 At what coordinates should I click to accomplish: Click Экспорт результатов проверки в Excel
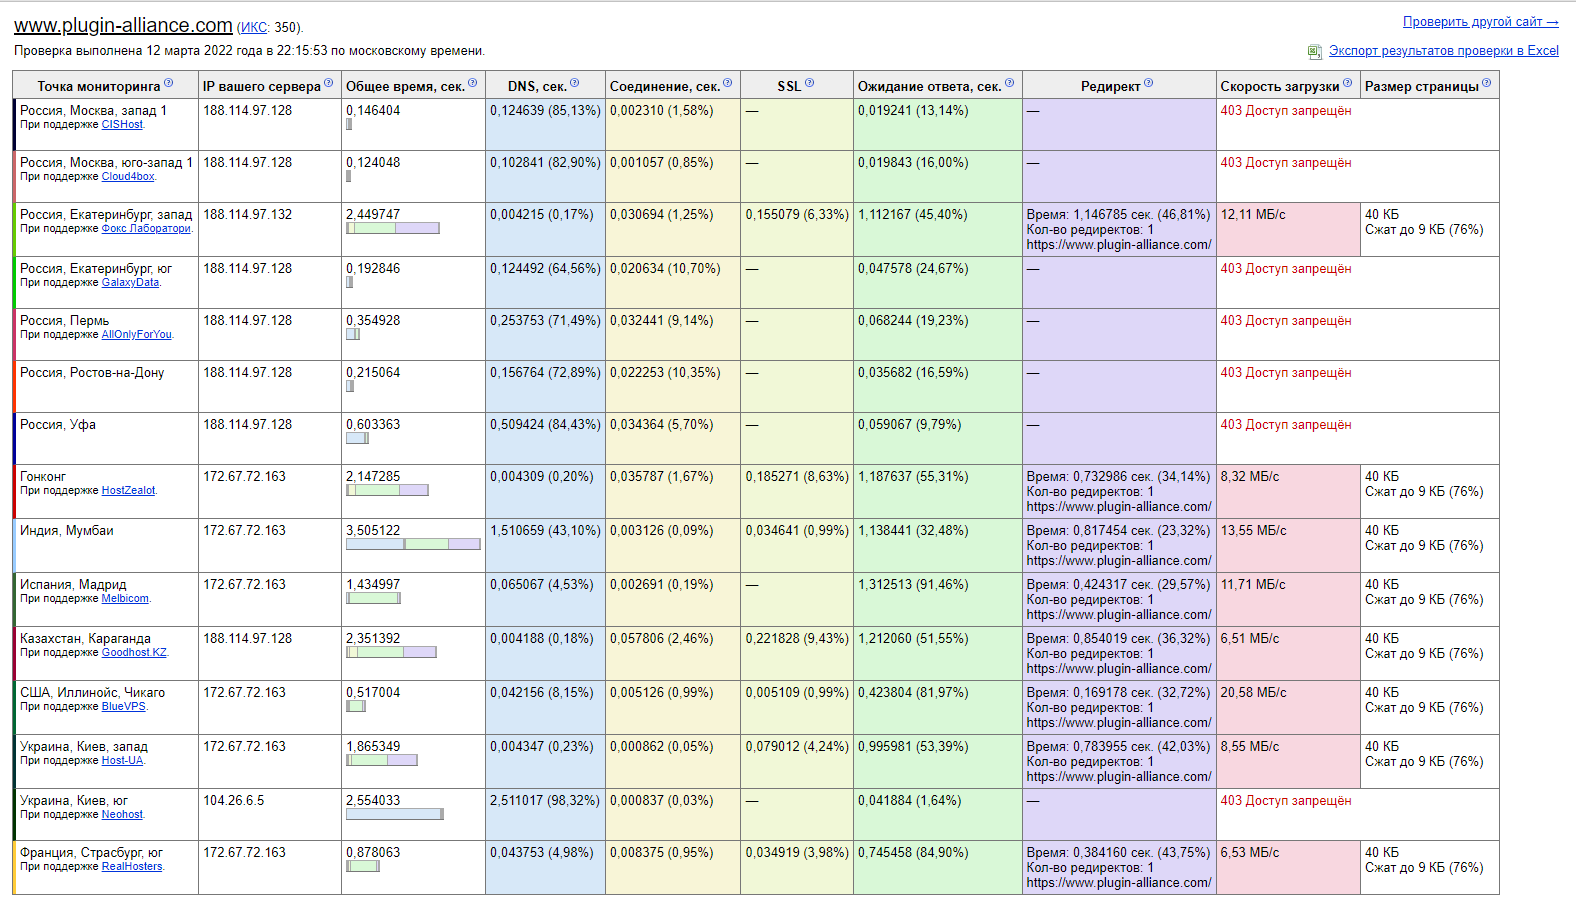1443,50
